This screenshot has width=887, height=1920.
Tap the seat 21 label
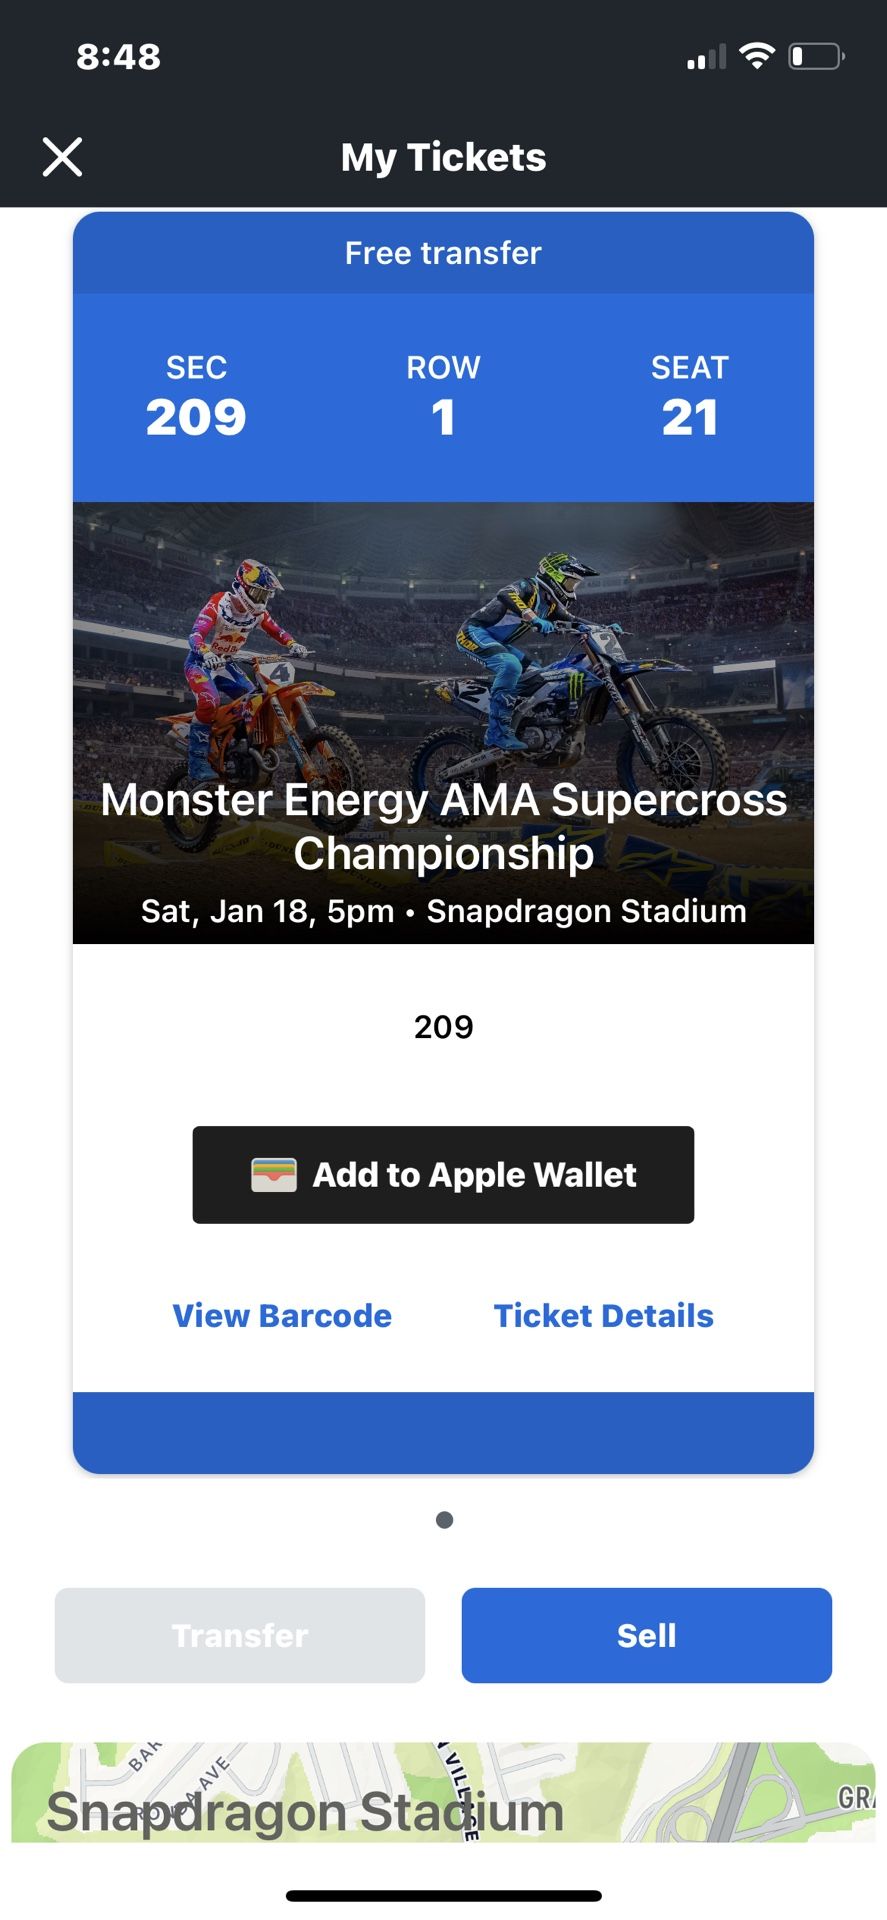click(689, 398)
